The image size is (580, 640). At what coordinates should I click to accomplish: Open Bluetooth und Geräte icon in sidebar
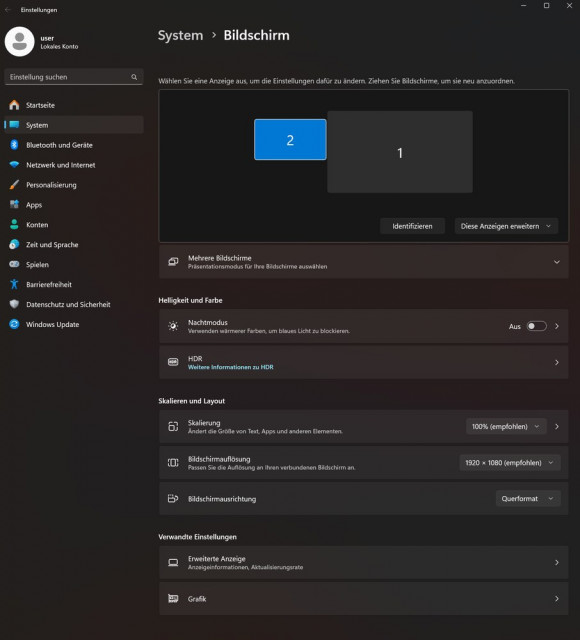click(14, 145)
